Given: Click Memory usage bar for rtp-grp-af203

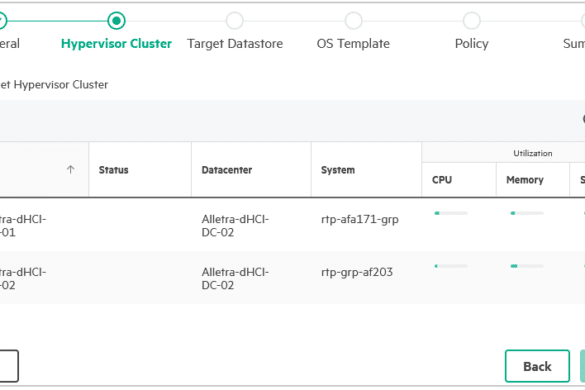Looking at the screenshot, I should 527,266.
